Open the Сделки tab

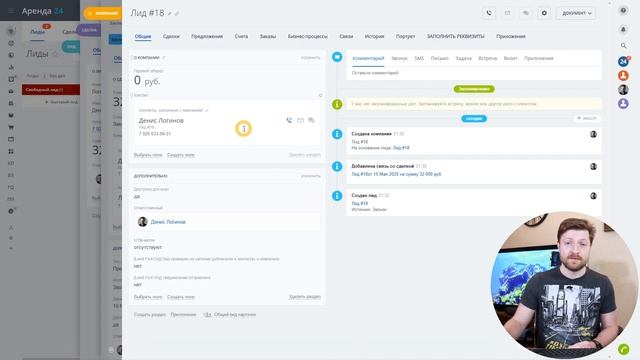pos(171,36)
